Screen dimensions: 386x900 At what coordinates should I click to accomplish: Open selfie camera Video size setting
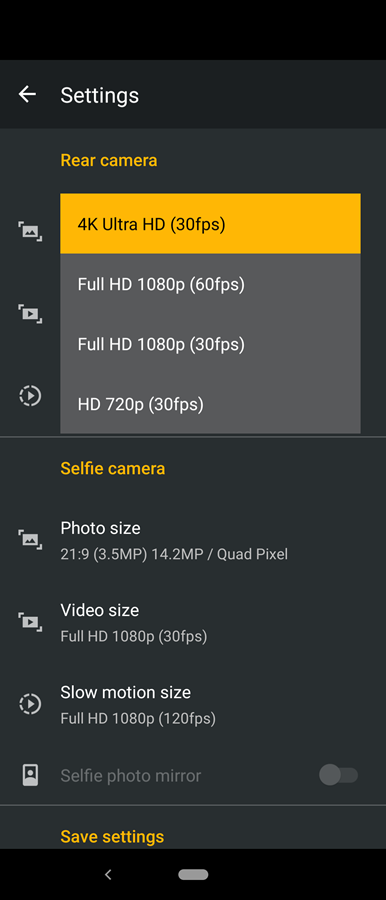pyautogui.click(x=193, y=622)
